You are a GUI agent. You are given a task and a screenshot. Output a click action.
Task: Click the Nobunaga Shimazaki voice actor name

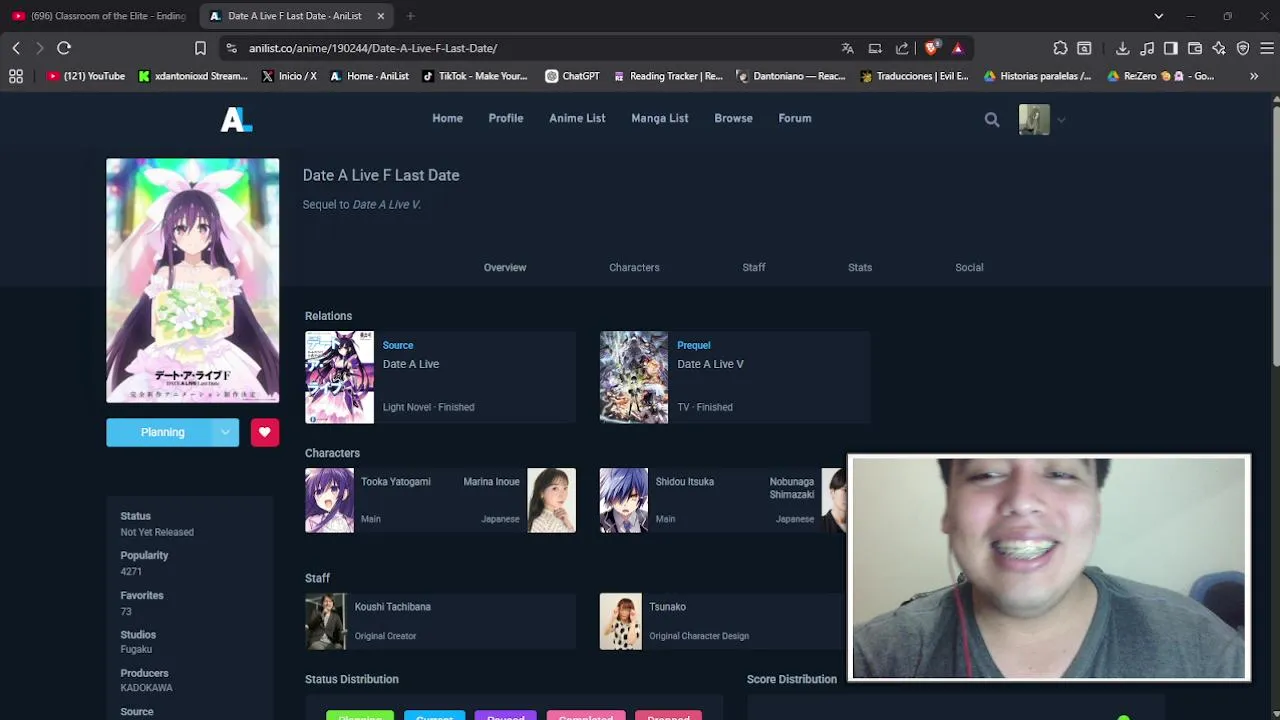[792, 488]
